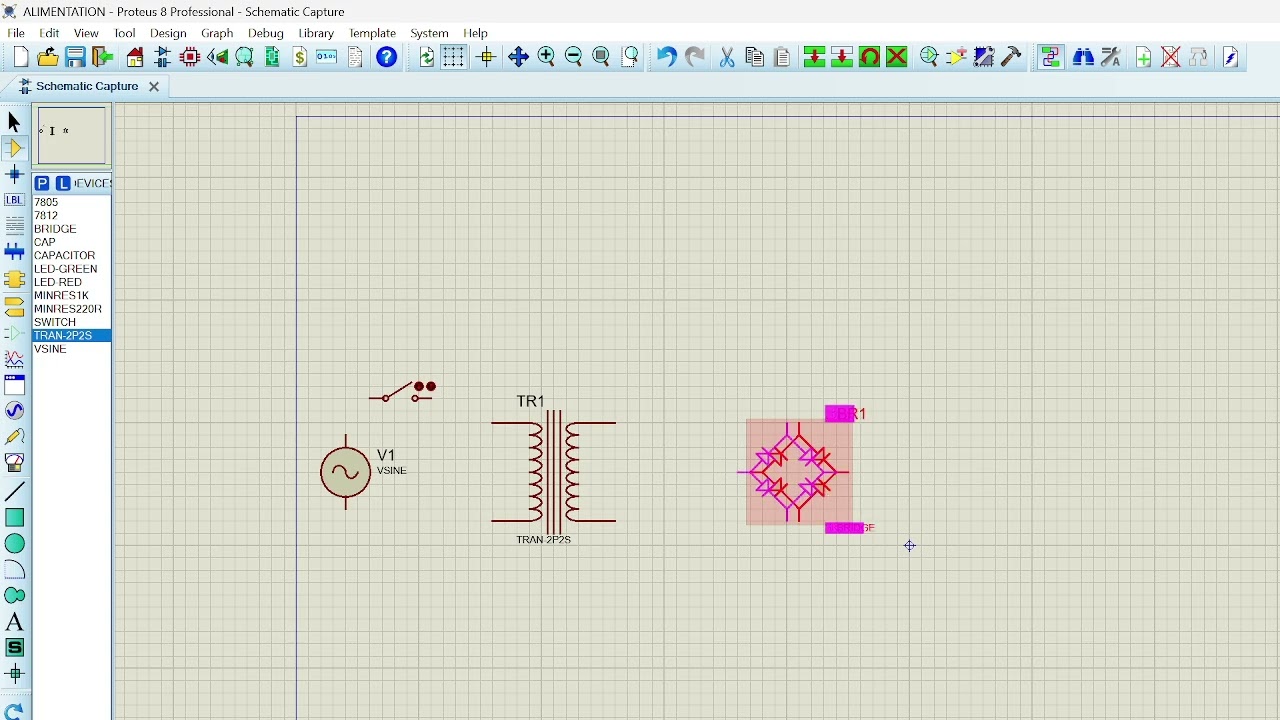Image resolution: width=1280 pixels, height=720 pixels.
Task: Open the Template menu
Action: 372,33
